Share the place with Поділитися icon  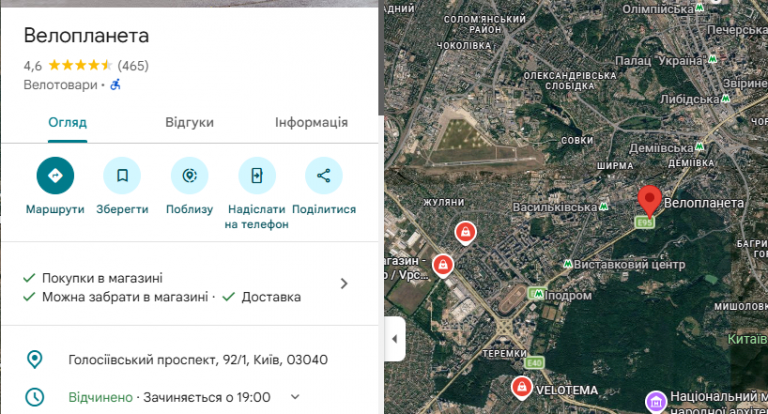coord(324,175)
